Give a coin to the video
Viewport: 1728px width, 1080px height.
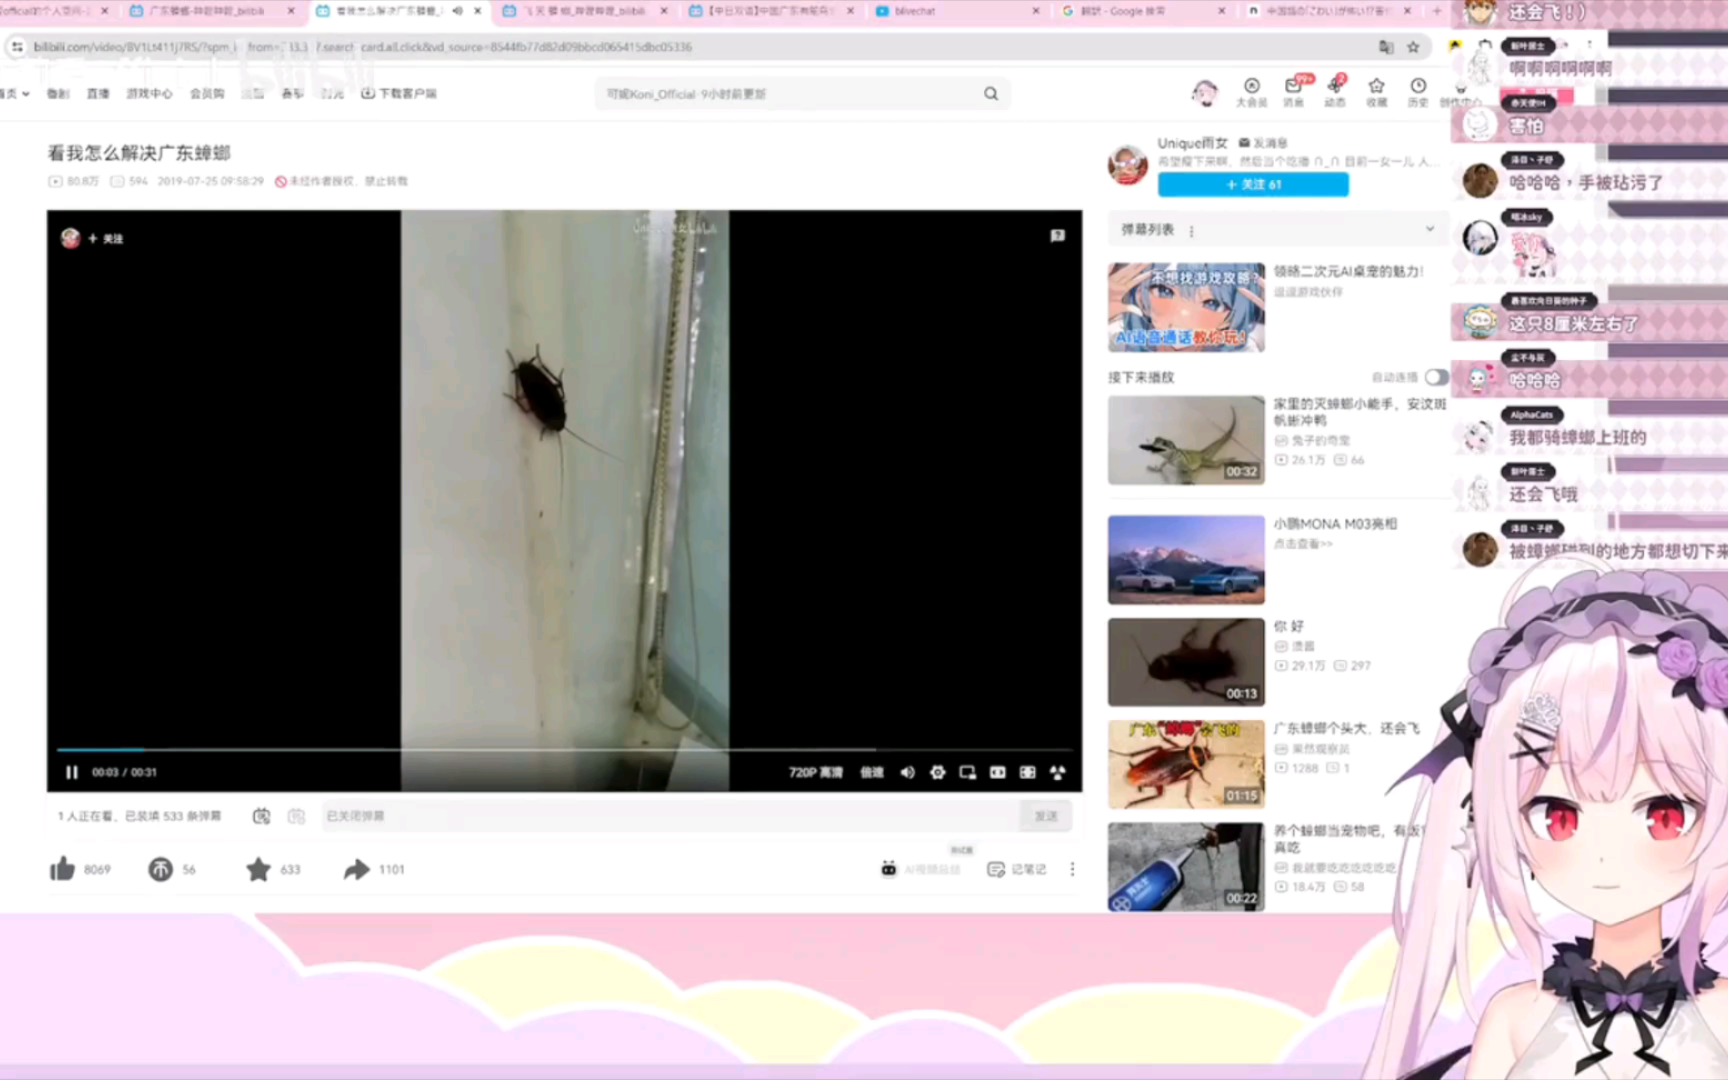click(160, 869)
